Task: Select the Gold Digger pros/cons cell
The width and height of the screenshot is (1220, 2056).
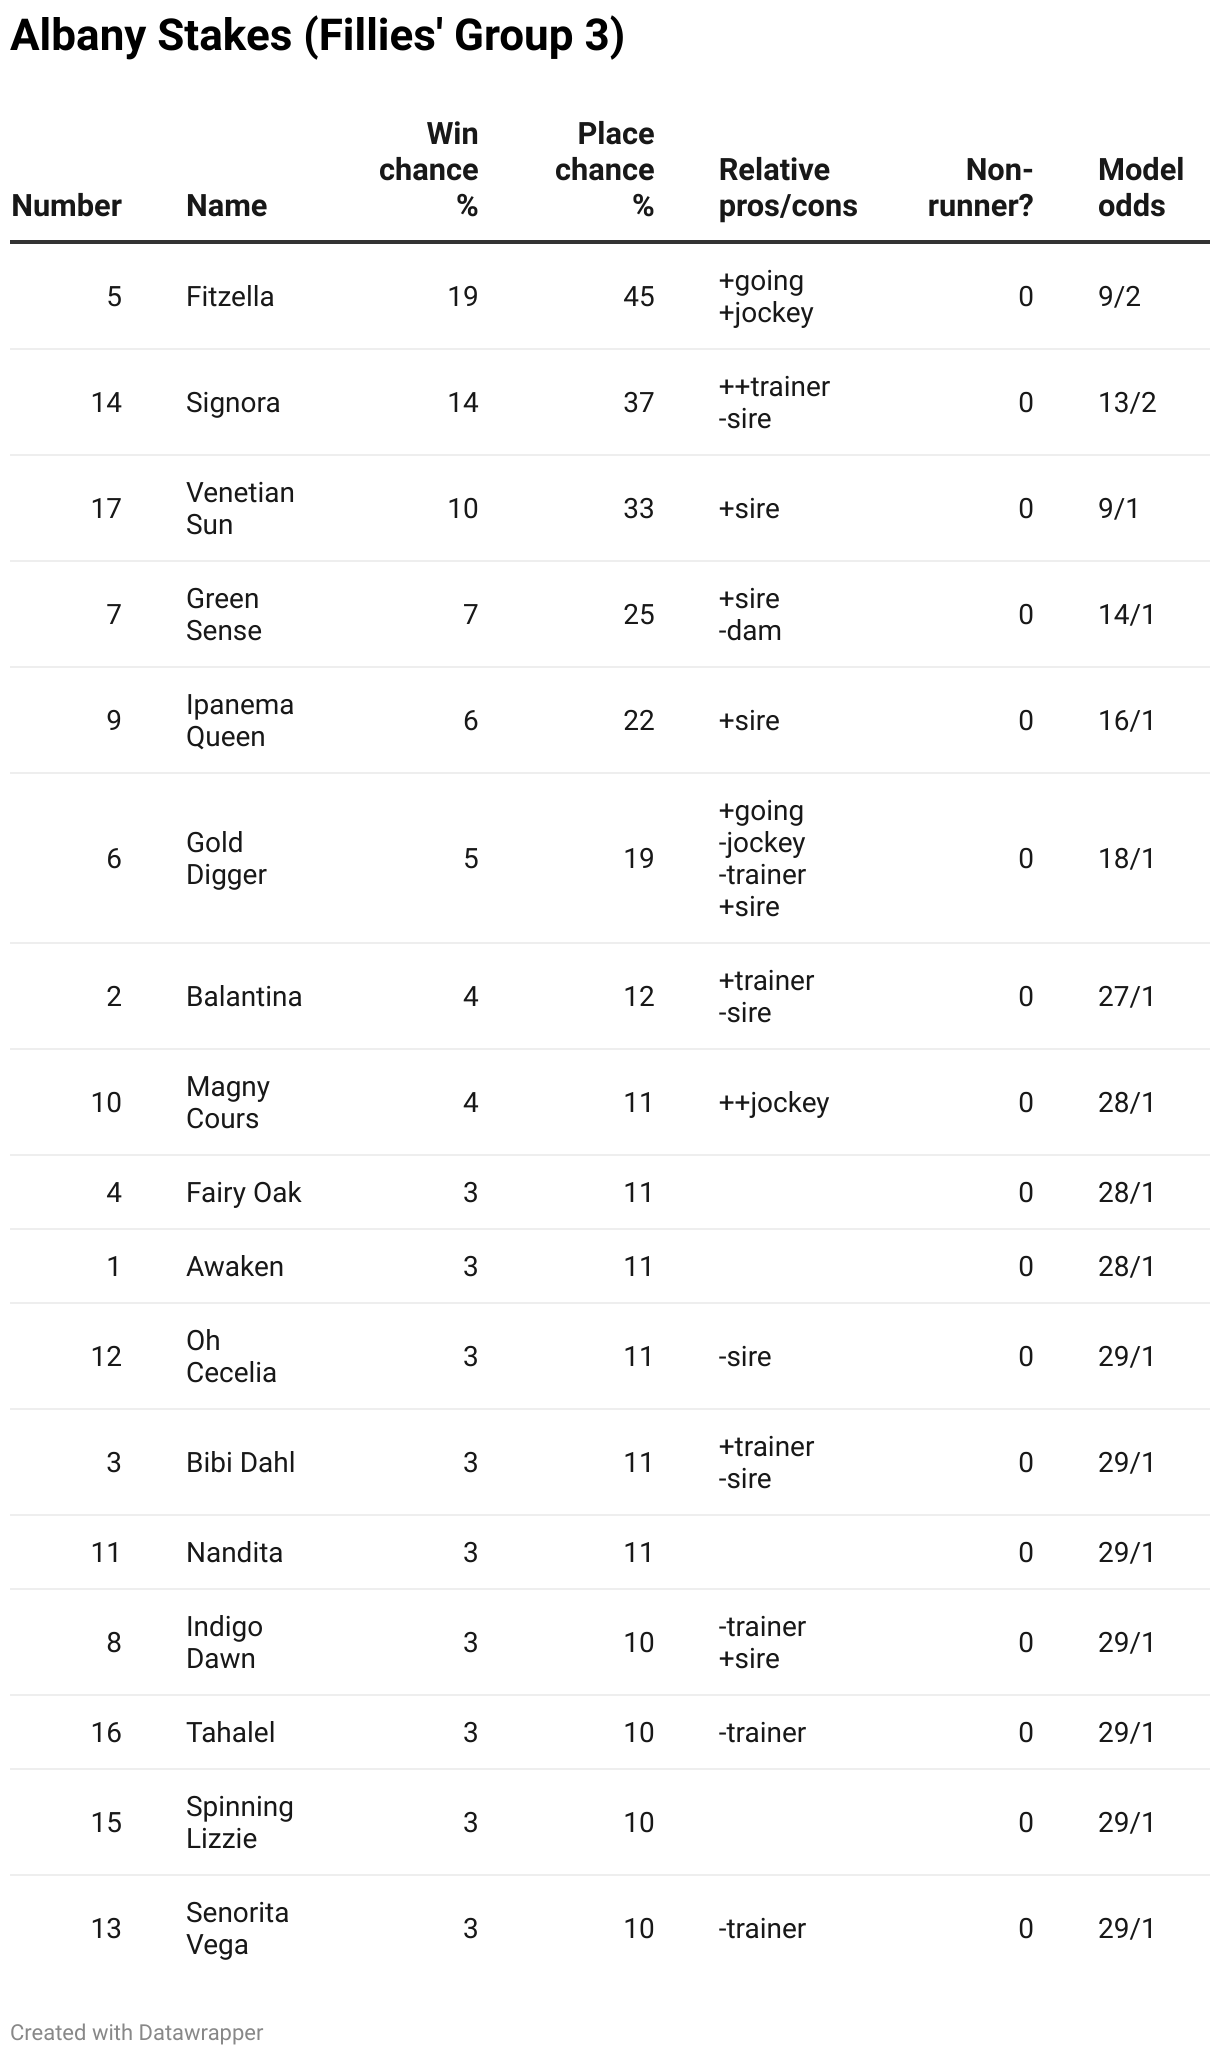Action: point(762,859)
